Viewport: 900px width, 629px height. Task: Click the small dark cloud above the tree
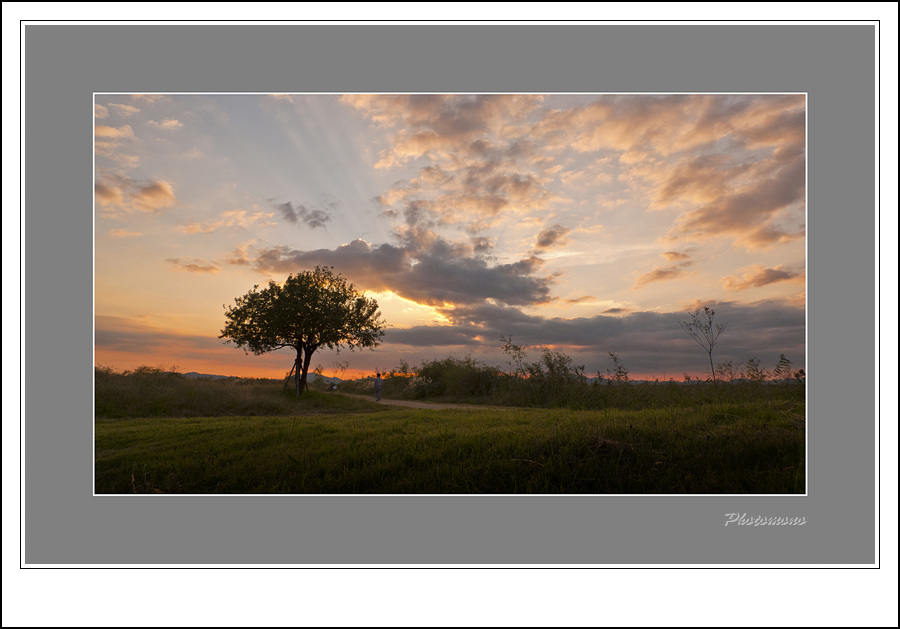pos(303,214)
